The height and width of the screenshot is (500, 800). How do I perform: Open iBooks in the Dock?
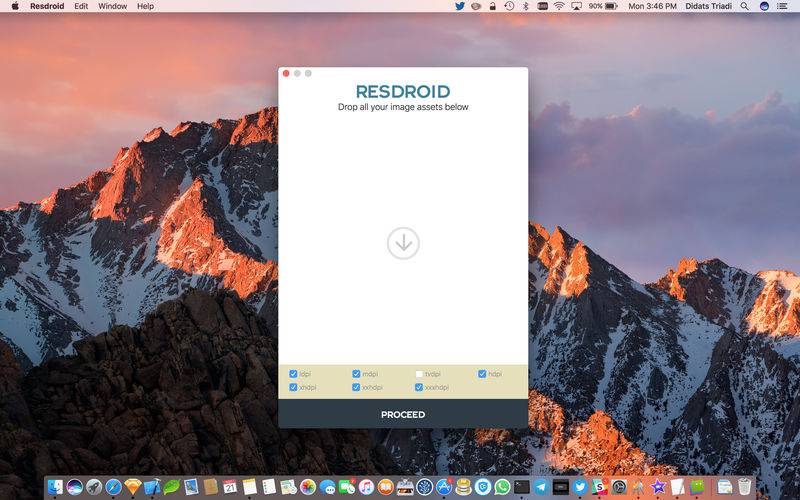386,487
